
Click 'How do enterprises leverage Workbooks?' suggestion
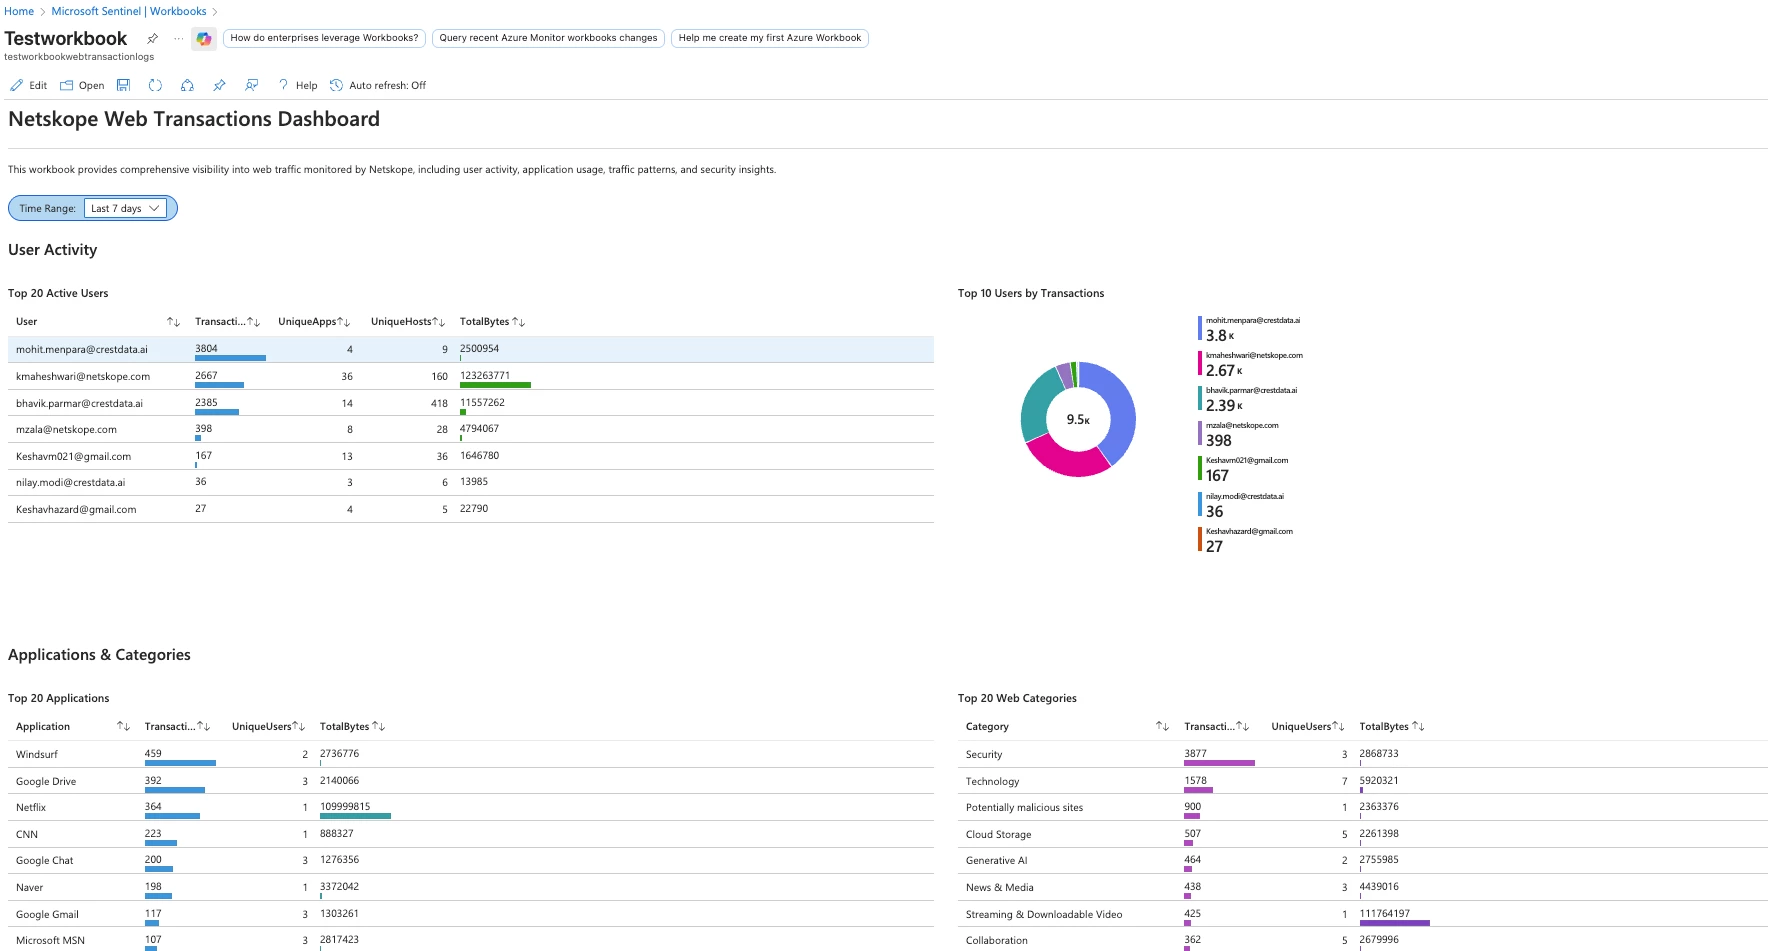point(324,38)
